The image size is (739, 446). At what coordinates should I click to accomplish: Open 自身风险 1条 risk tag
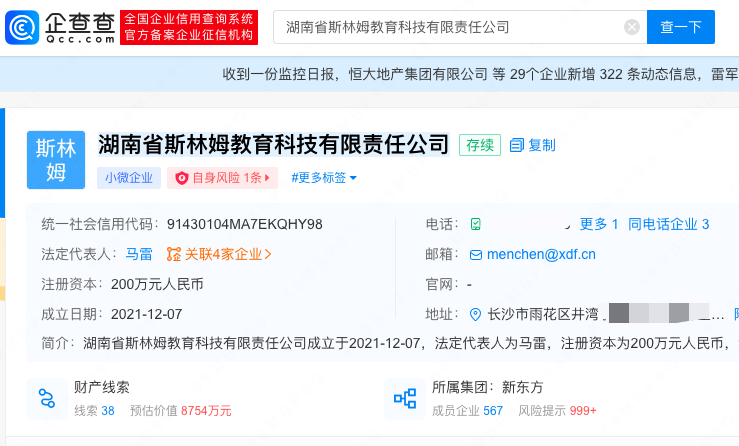pos(222,178)
